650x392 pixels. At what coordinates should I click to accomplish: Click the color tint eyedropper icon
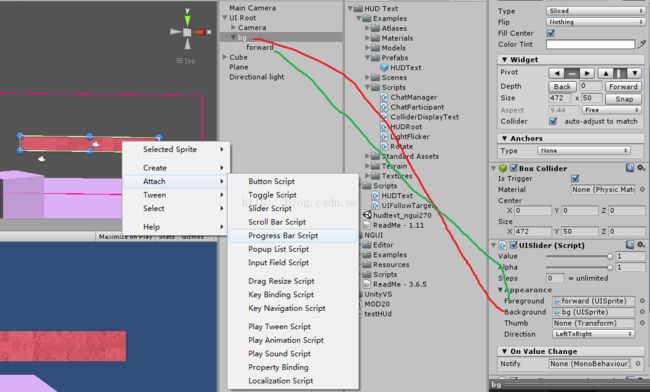click(x=641, y=44)
